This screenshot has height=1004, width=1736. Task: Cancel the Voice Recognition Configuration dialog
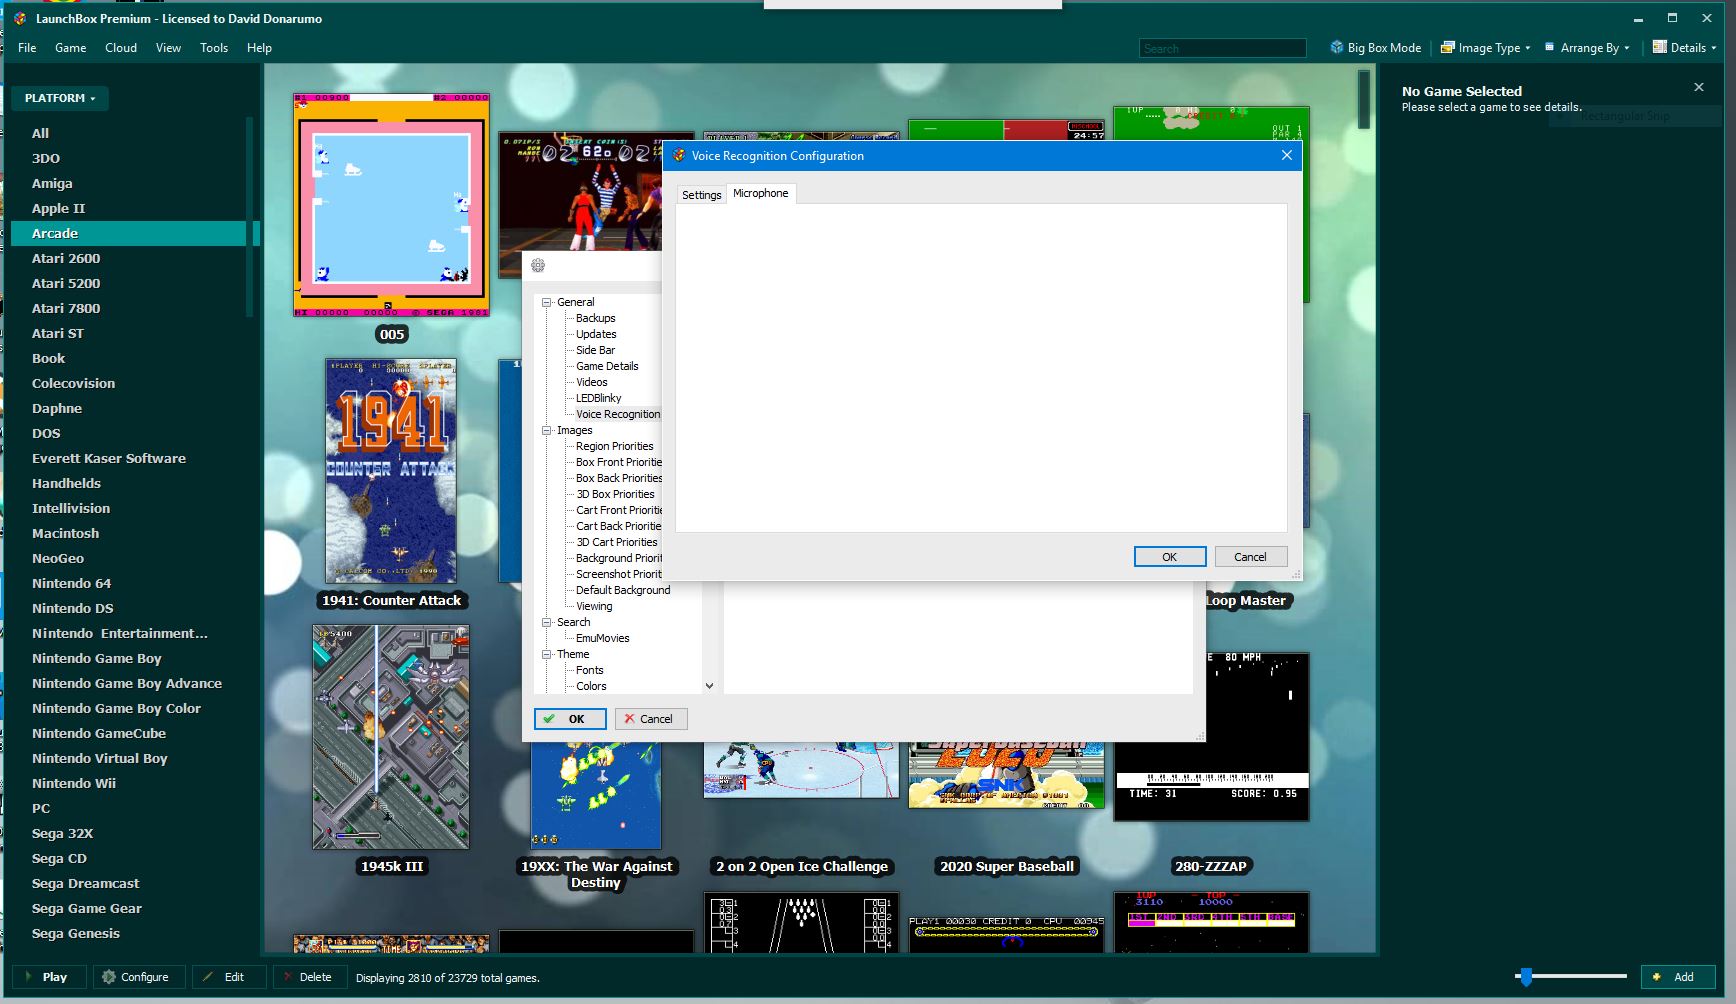pos(1250,557)
